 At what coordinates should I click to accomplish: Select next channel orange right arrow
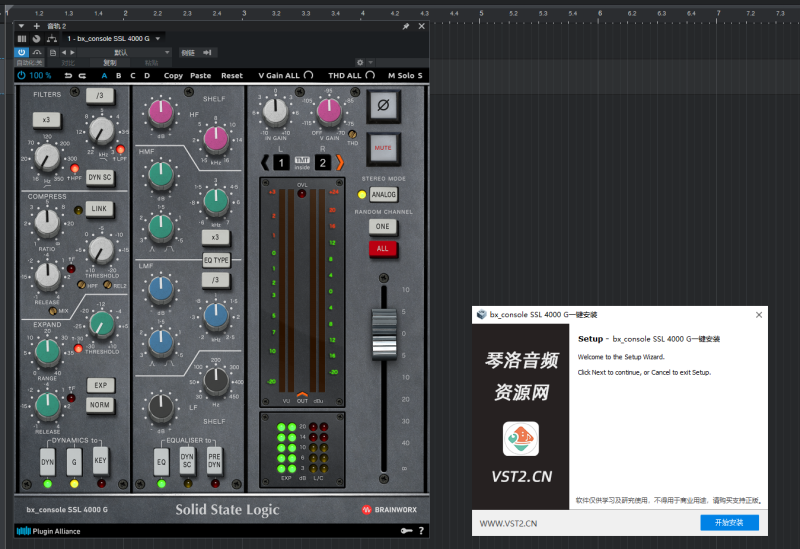[x=340, y=163]
